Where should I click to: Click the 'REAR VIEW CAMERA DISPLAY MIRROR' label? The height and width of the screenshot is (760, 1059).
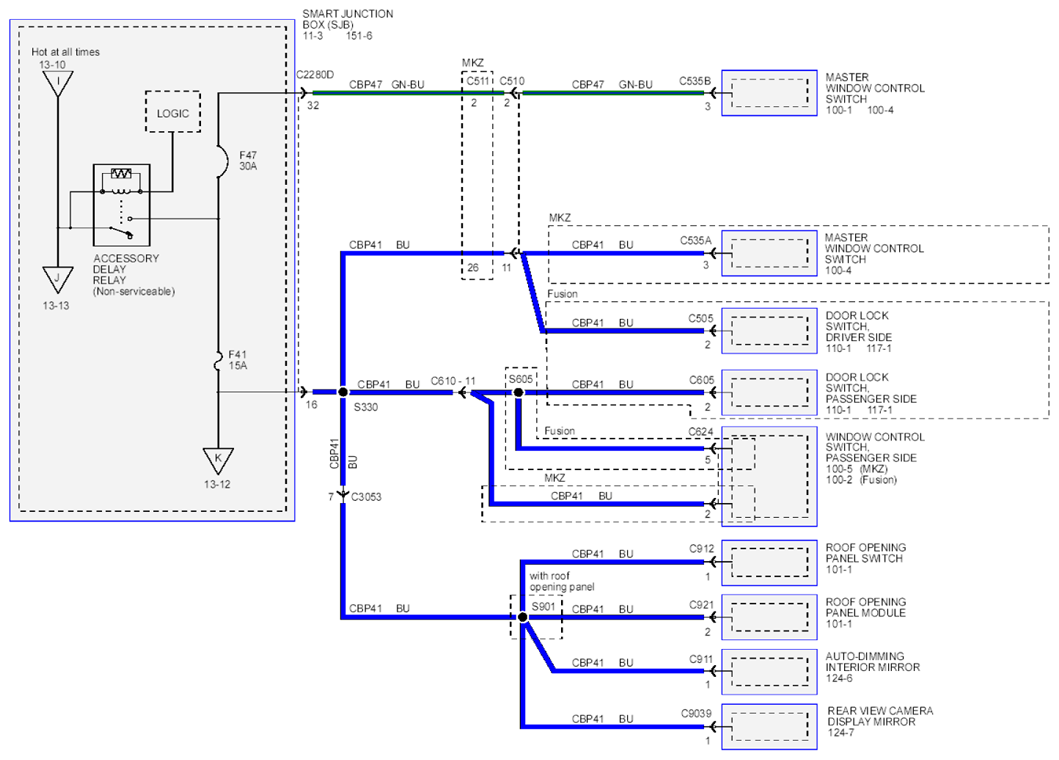click(x=880, y=716)
